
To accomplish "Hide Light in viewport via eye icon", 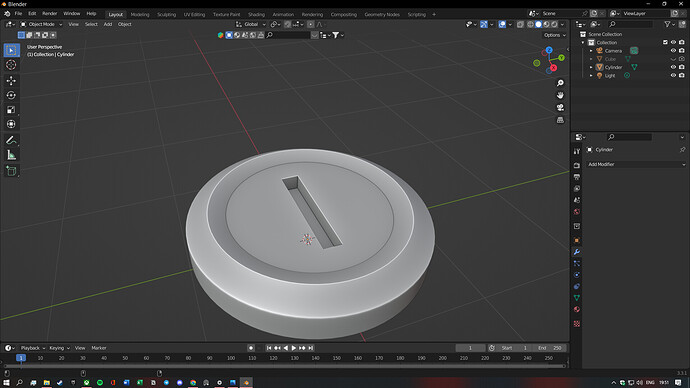I will (673, 76).
